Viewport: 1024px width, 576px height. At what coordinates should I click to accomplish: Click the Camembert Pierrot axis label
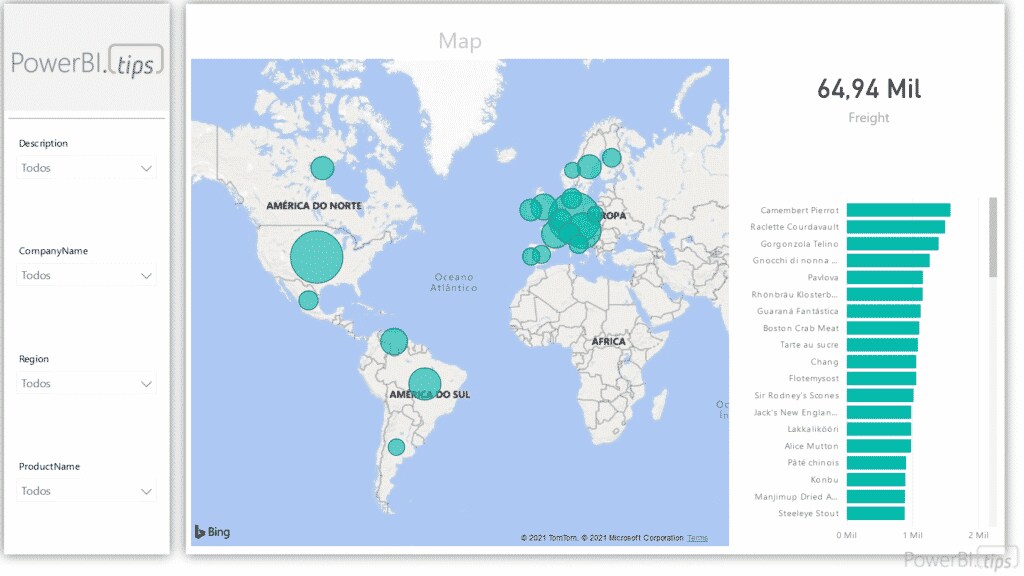click(799, 210)
